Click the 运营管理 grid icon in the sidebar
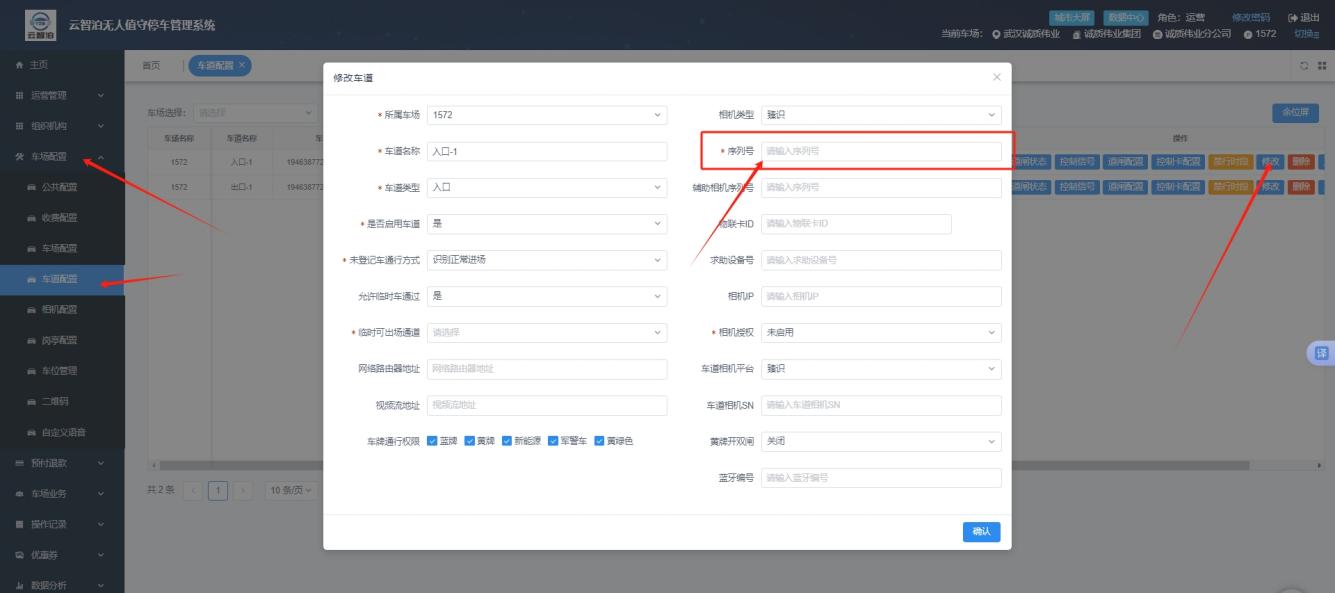1335x593 pixels. click(x=21, y=95)
